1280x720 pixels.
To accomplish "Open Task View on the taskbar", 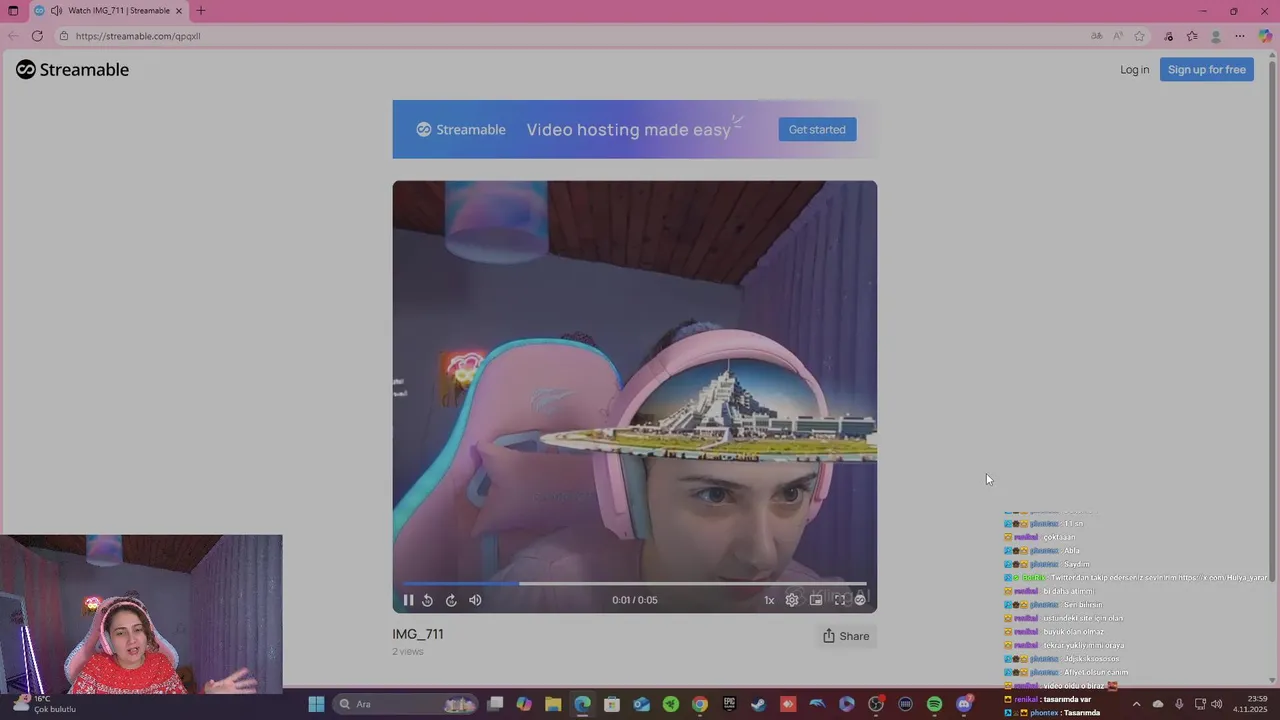I will click(x=495, y=704).
